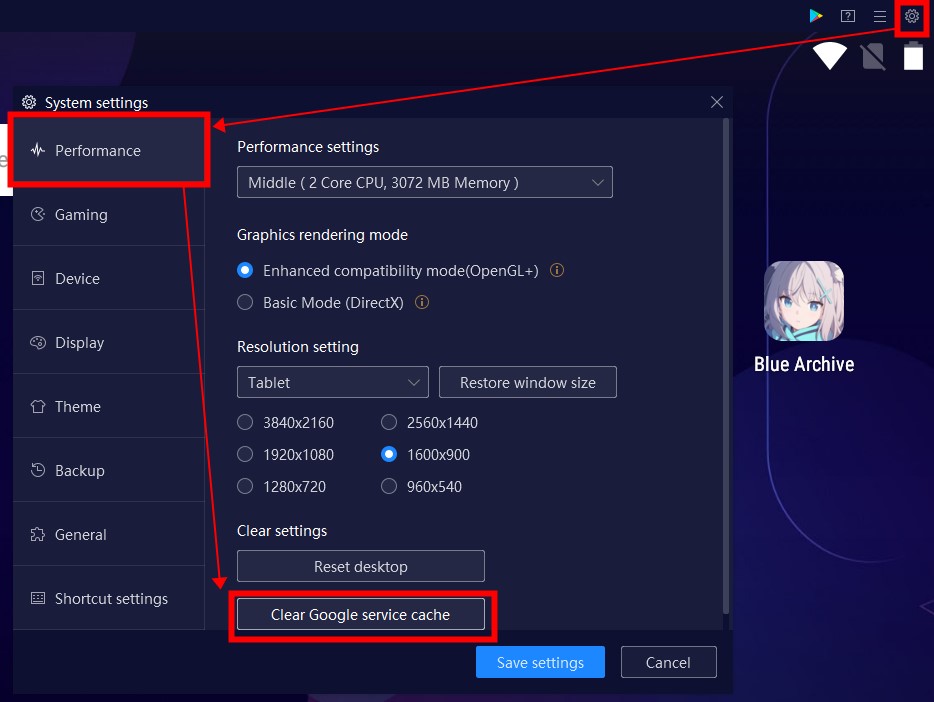The width and height of the screenshot is (934, 702).
Task: Select the 1920x1080 resolution option
Action: [246, 455]
